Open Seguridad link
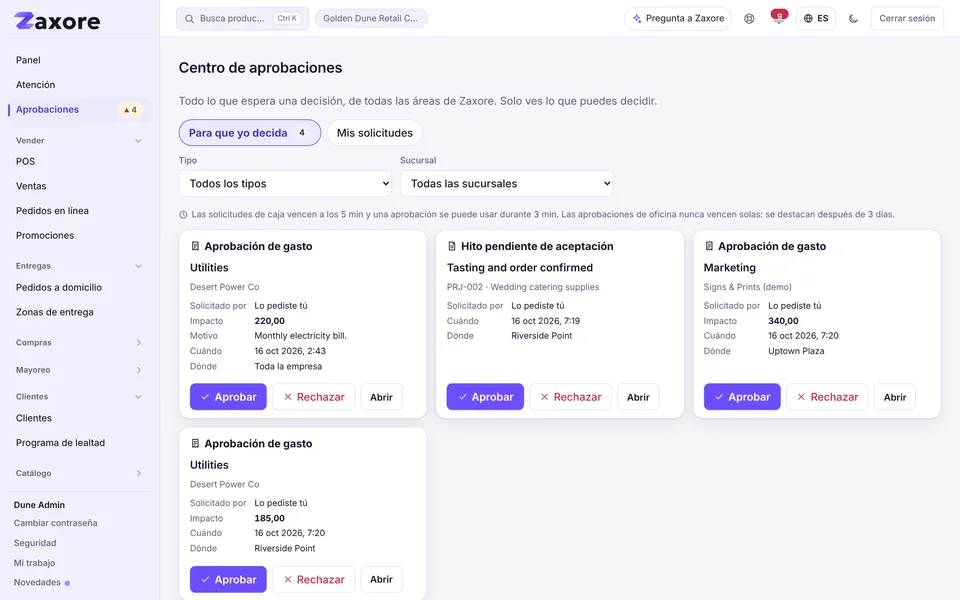Screen dimensions: 960x600 [x=35, y=543]
